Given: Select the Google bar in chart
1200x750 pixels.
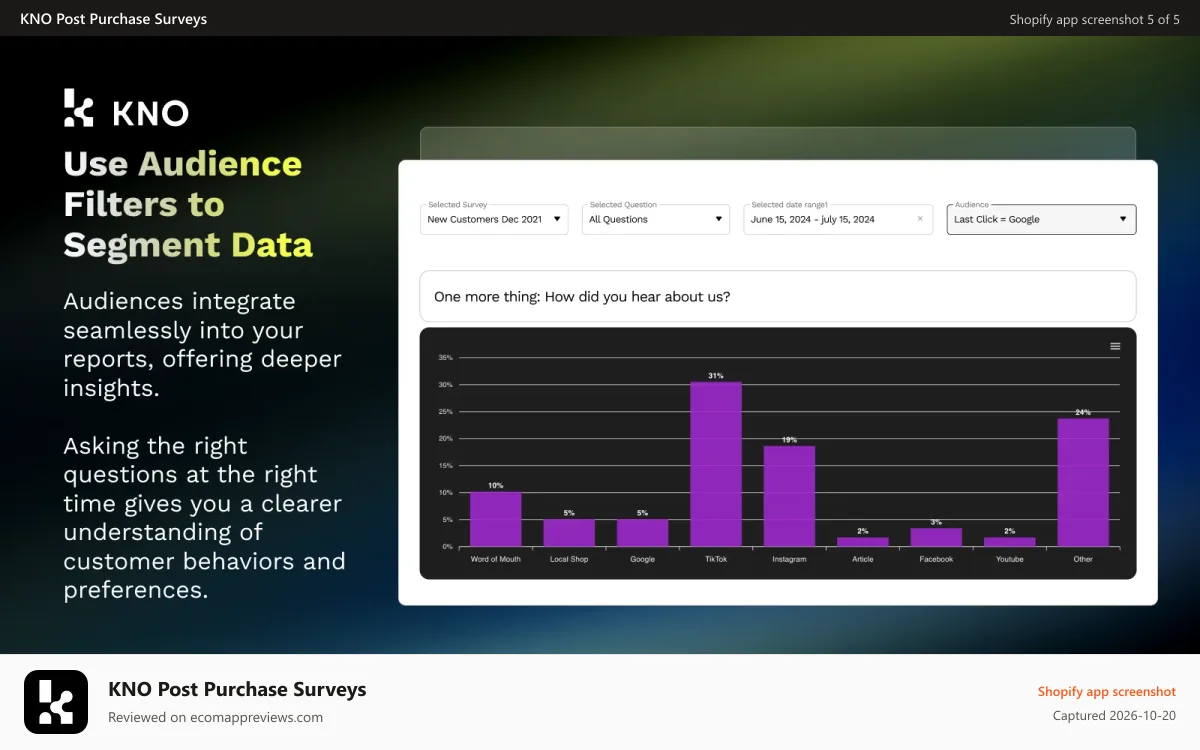Looking at the screenshot, I should point(642,533).
